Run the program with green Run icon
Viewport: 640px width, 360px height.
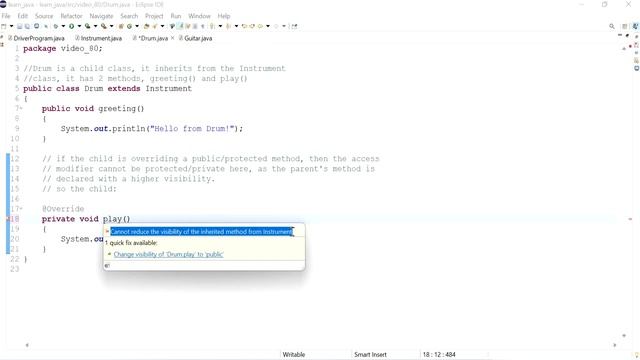click(x=71, y=26)
